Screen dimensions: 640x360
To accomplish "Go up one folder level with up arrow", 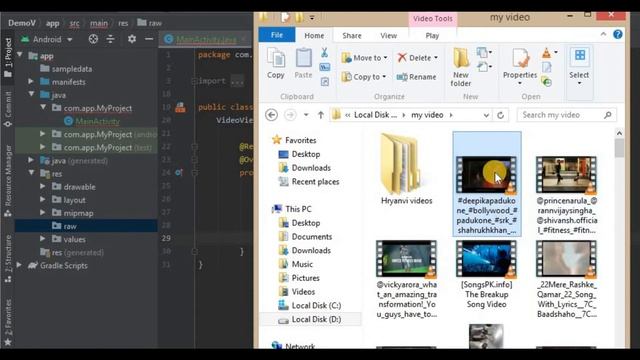I will [321, 115].
